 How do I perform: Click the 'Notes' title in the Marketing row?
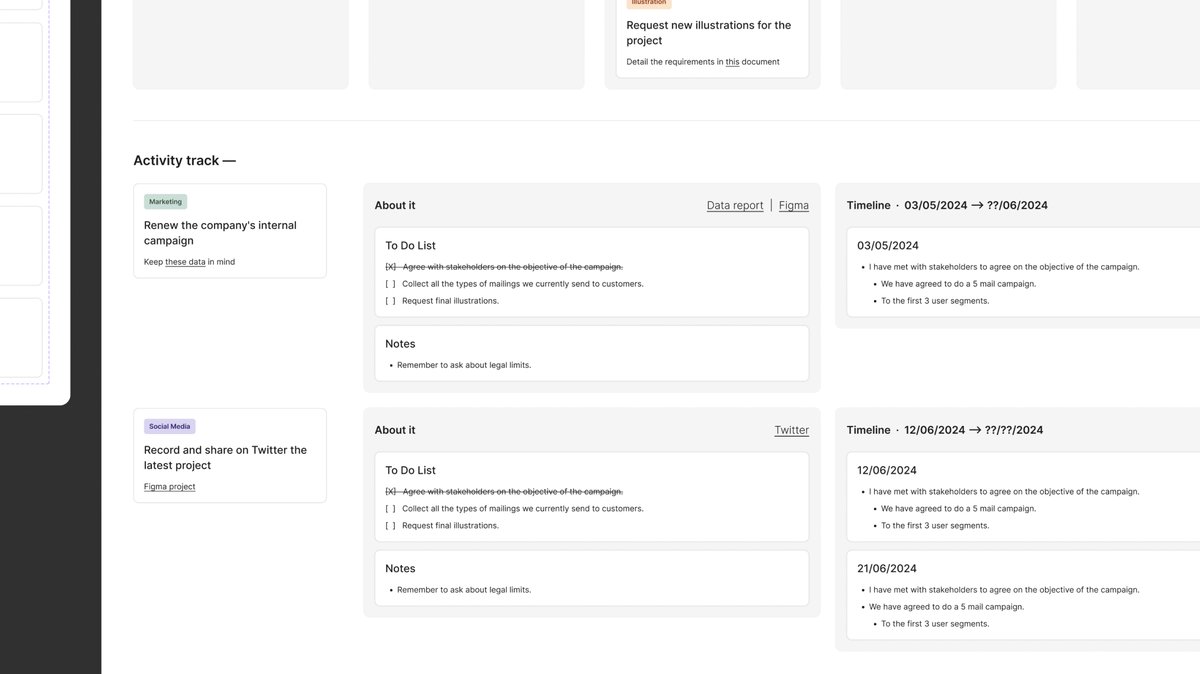[x=400, y=344]
